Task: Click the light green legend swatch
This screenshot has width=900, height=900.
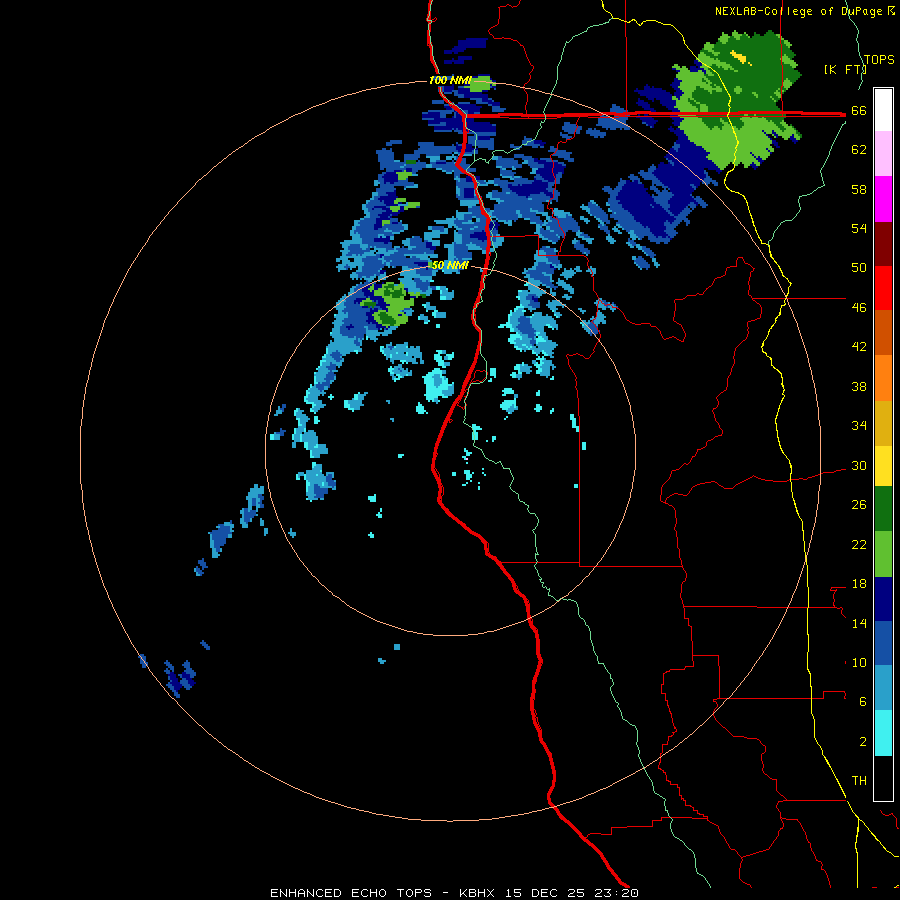Action: pos(883,553)
